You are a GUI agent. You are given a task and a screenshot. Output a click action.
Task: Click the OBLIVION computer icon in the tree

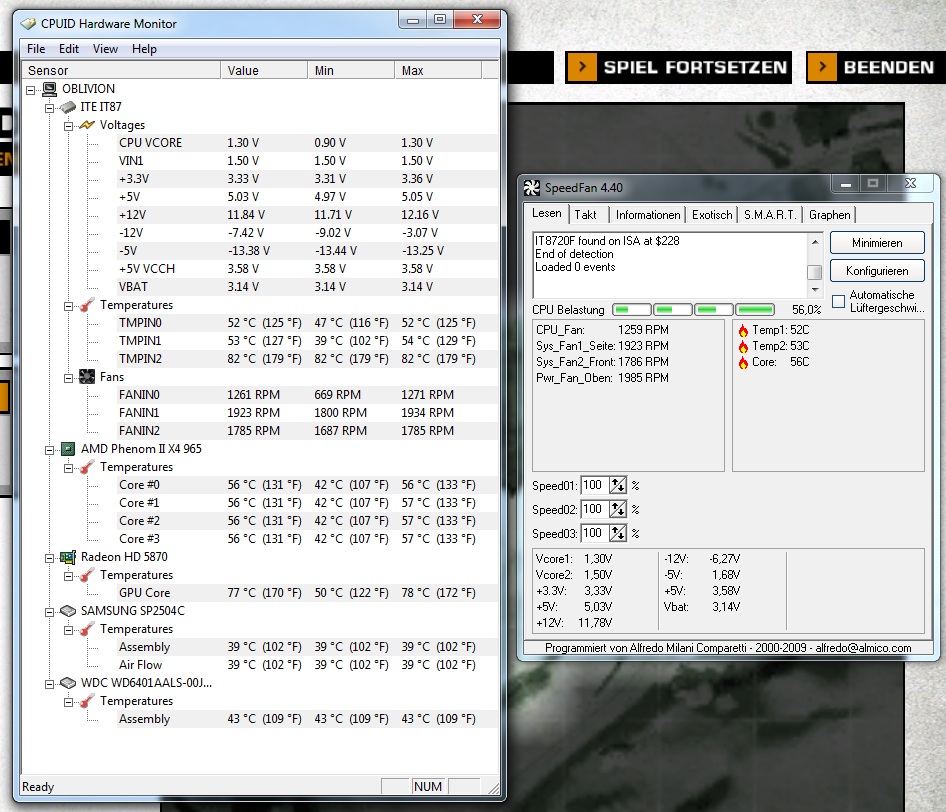click(x=49, y=89)
